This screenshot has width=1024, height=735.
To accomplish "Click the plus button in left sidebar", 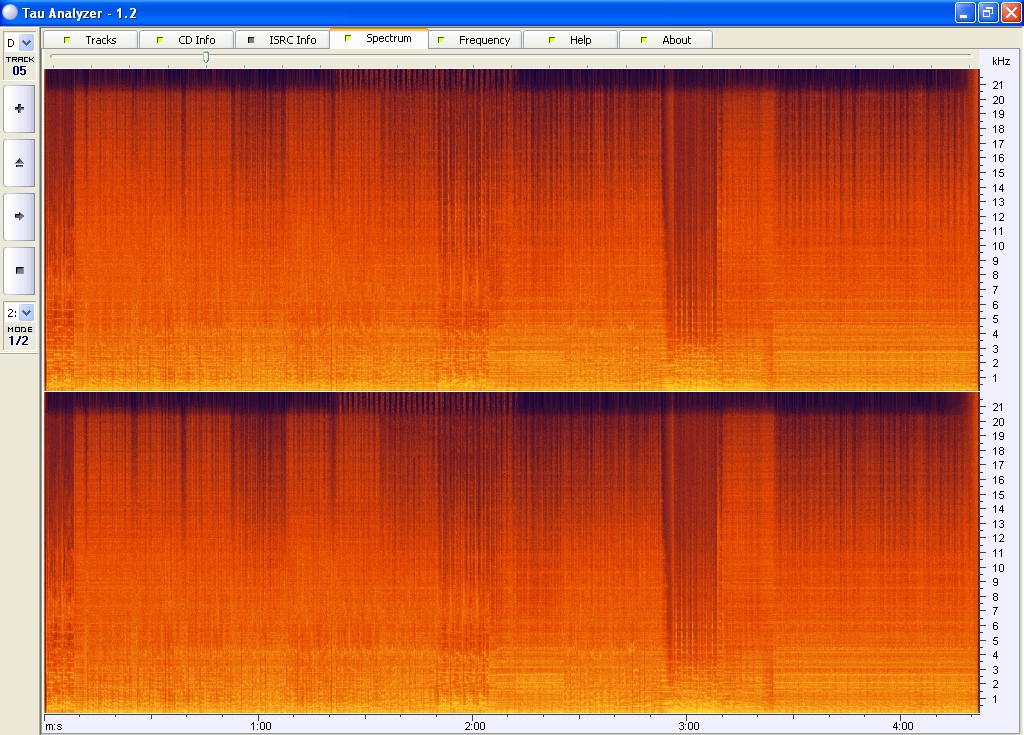I will [x=19, y=108].
